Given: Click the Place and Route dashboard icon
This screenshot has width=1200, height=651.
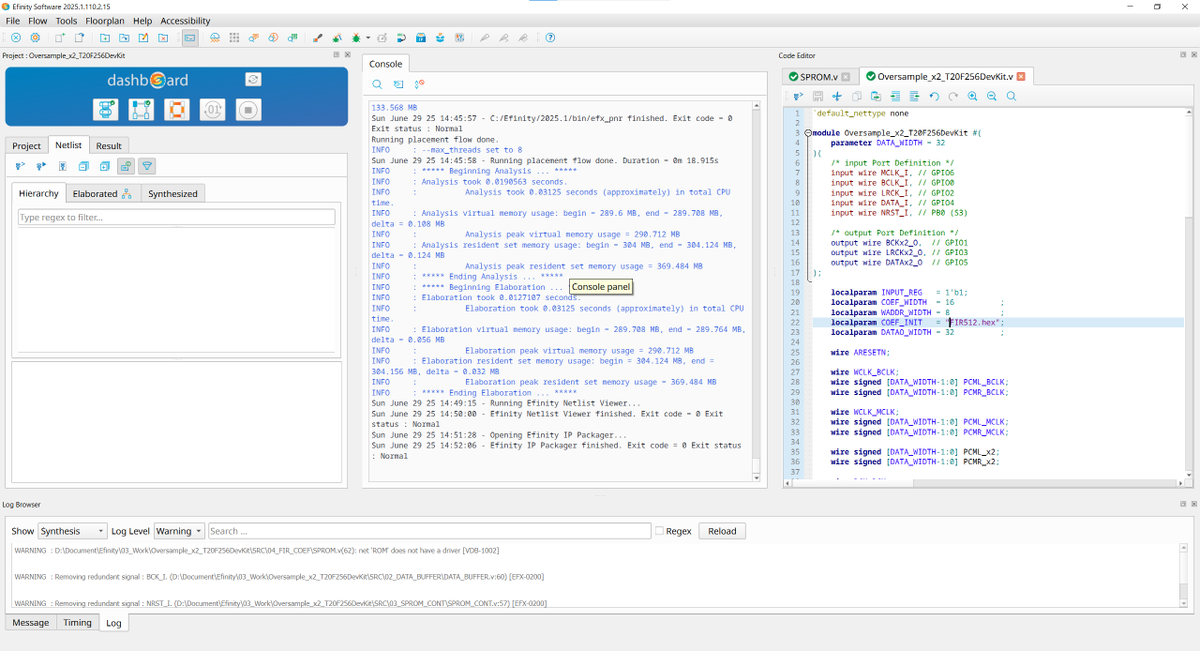Looking at the screenshot, I should 141,110.
